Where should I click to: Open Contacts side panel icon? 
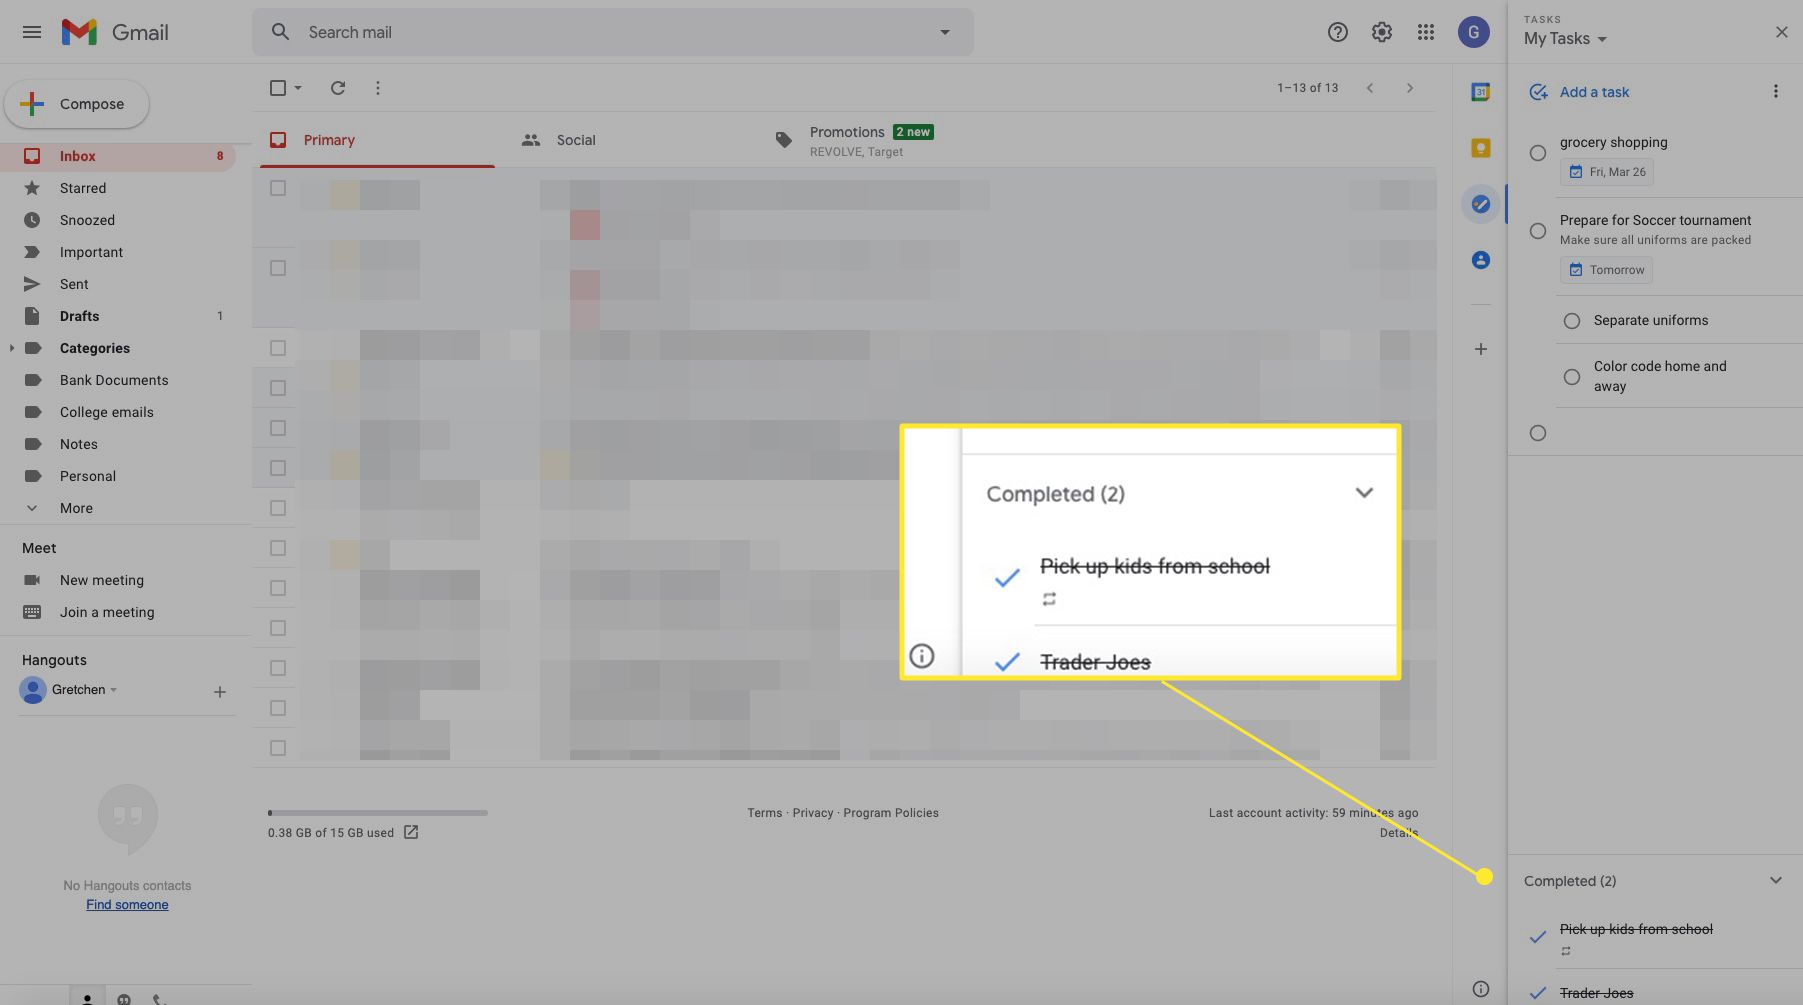(1481, 260)
